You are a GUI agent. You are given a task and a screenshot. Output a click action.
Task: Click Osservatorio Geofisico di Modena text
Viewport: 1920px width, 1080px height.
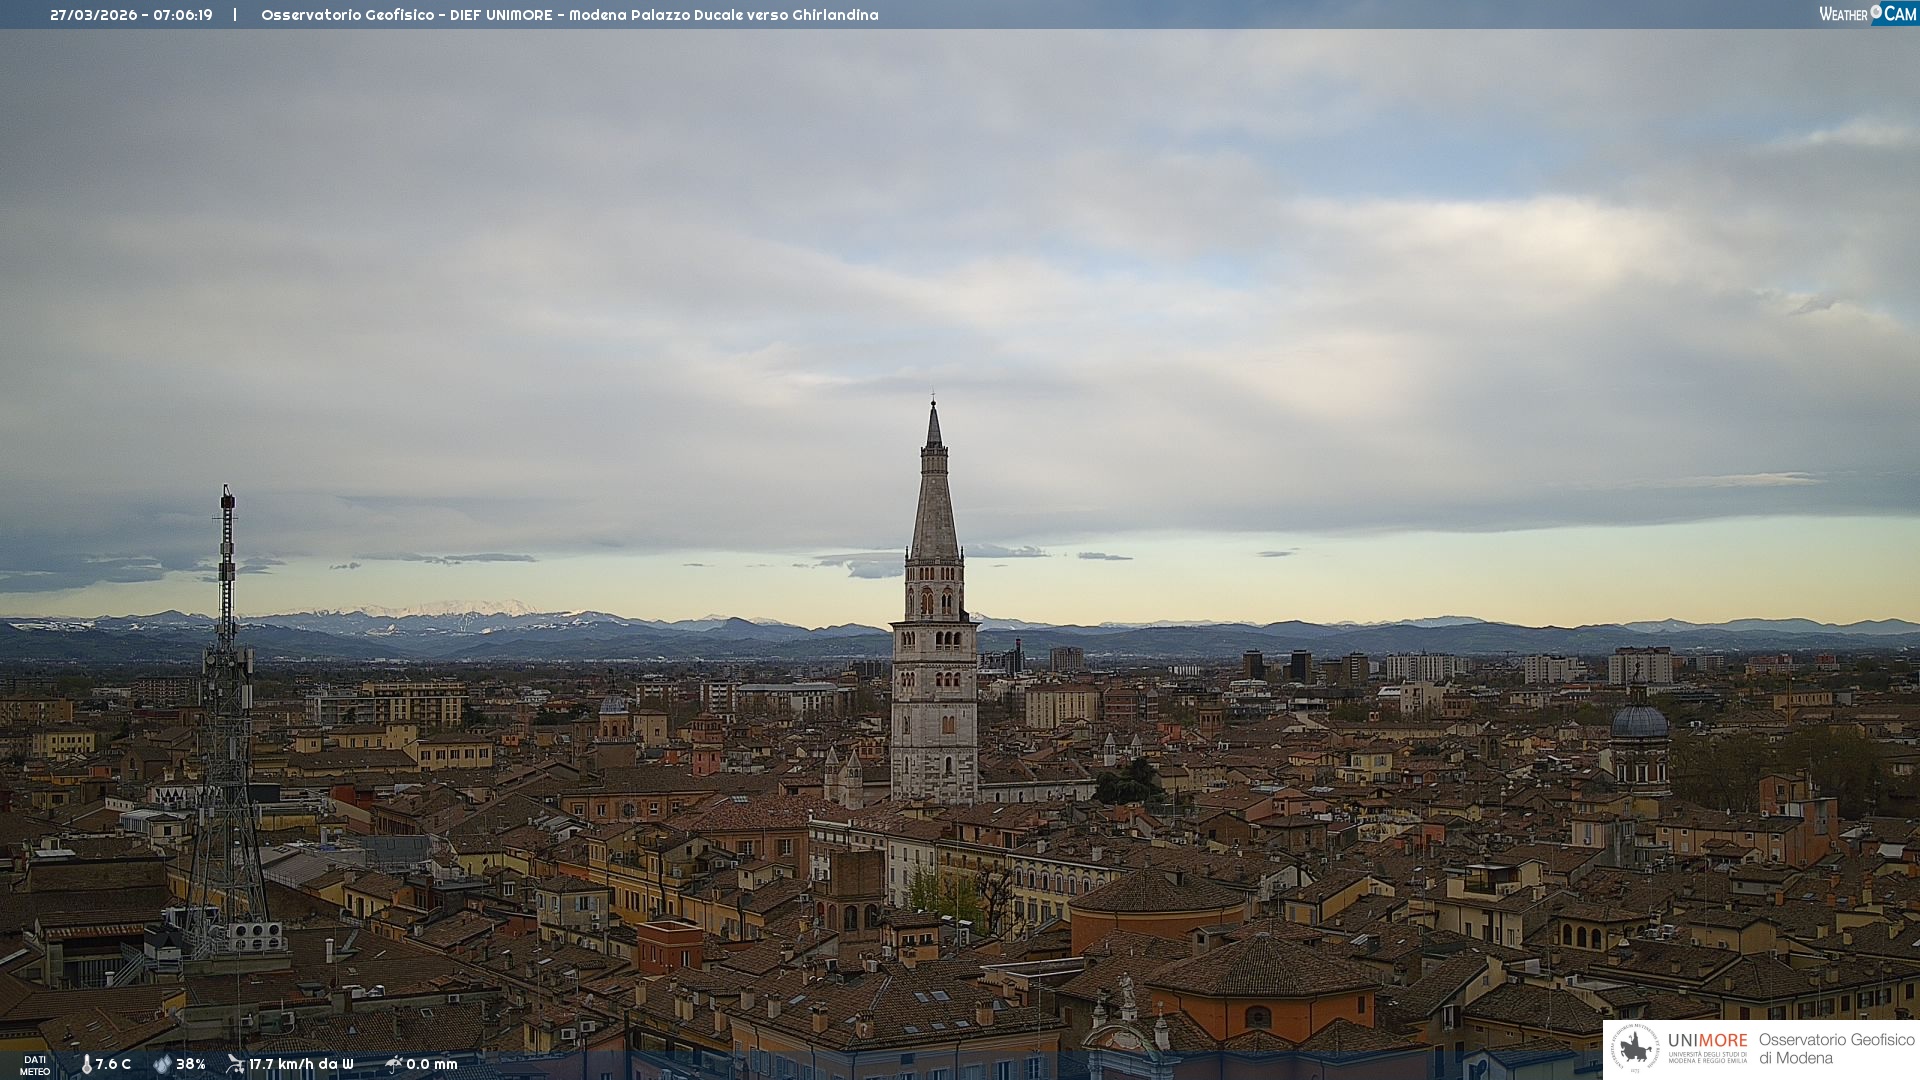(1836, 1048)
